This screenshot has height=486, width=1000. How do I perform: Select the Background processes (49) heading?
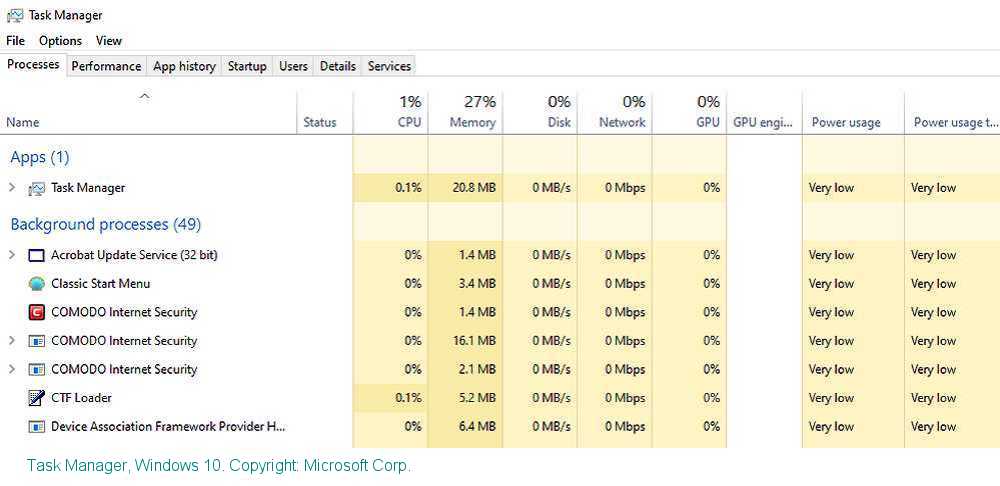pos(106,225)
